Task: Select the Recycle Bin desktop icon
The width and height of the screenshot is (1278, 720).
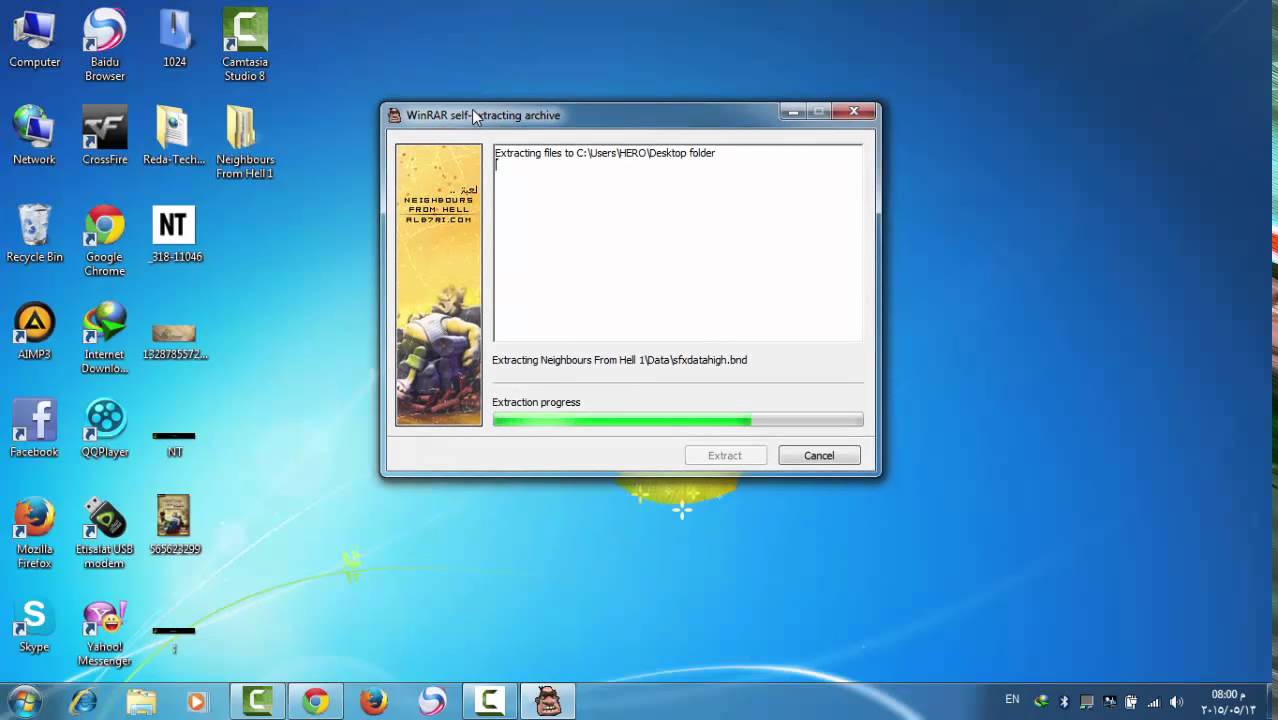Action: [x=34, y=233]
